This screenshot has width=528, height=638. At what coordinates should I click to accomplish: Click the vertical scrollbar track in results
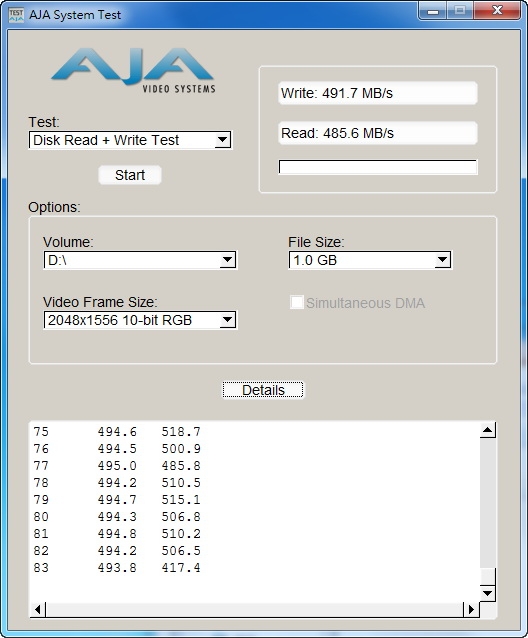point(487,503)
